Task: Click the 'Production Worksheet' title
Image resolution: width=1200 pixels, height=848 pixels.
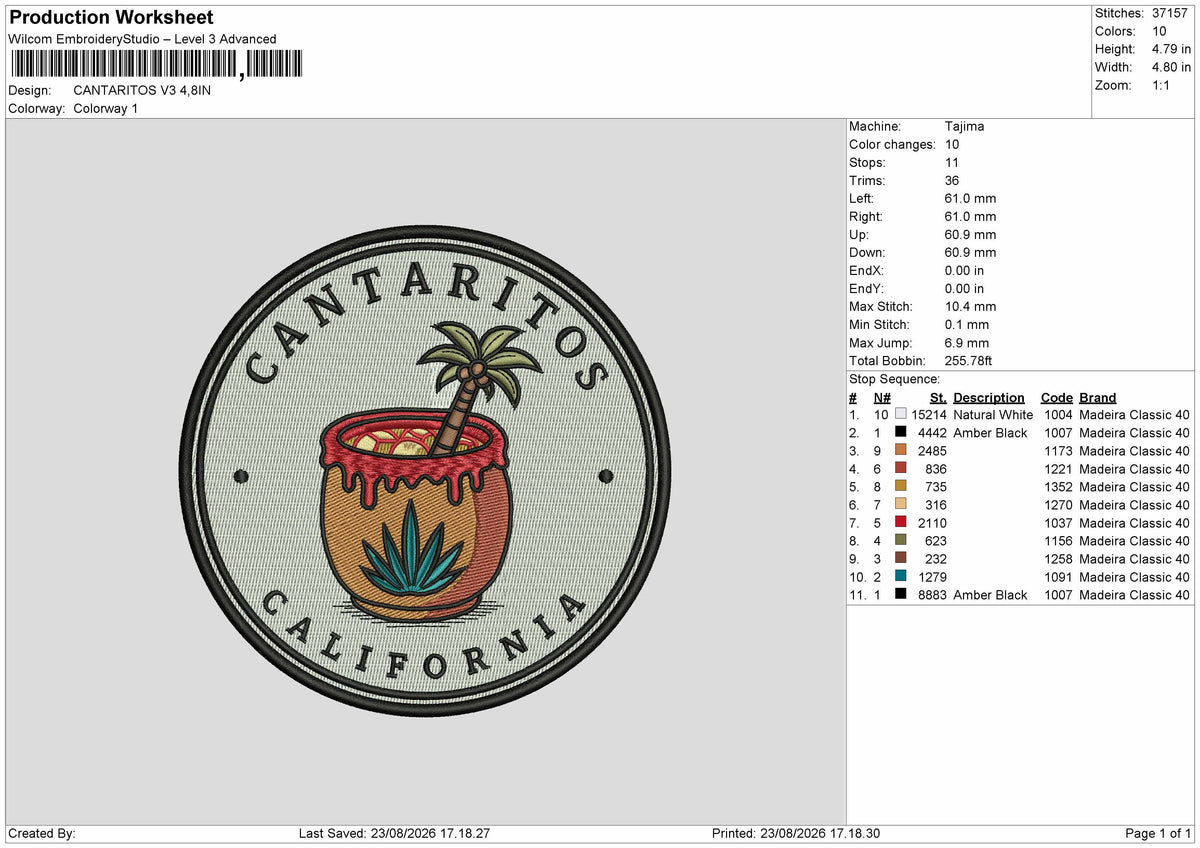Action: 111,18
